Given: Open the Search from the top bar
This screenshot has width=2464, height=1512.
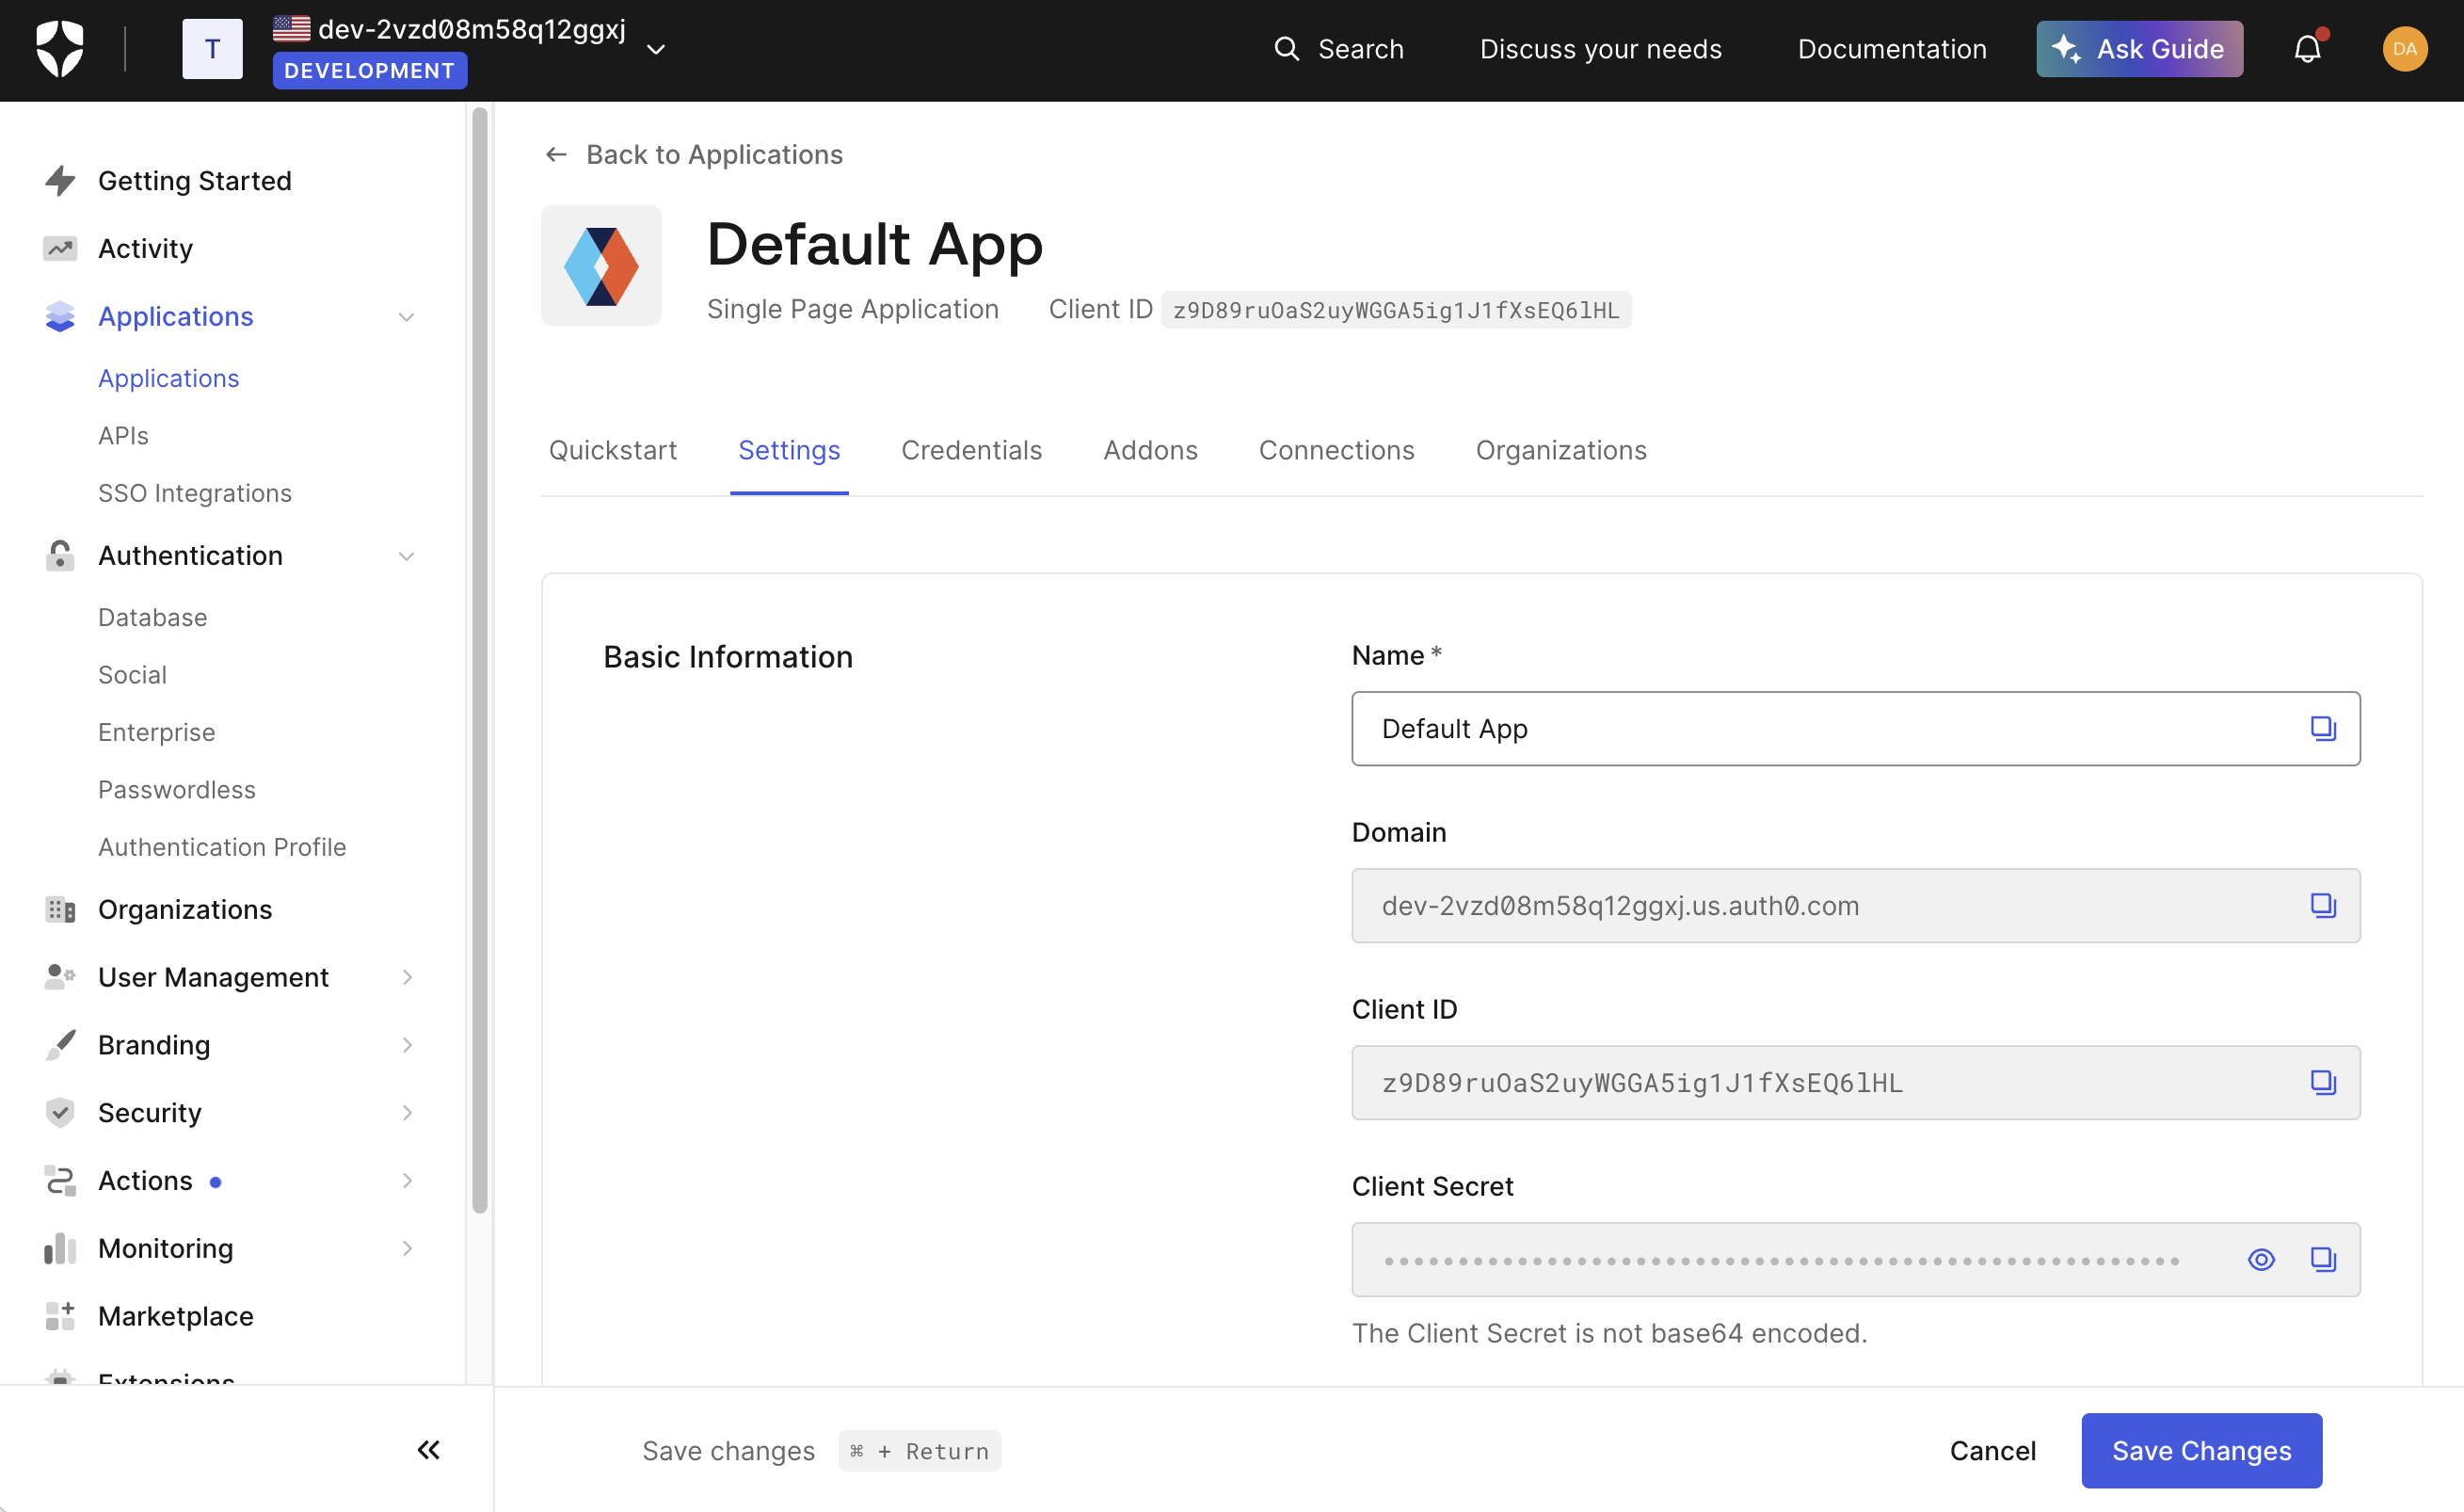Looking at the screenshot, I should pos(1340,48).
